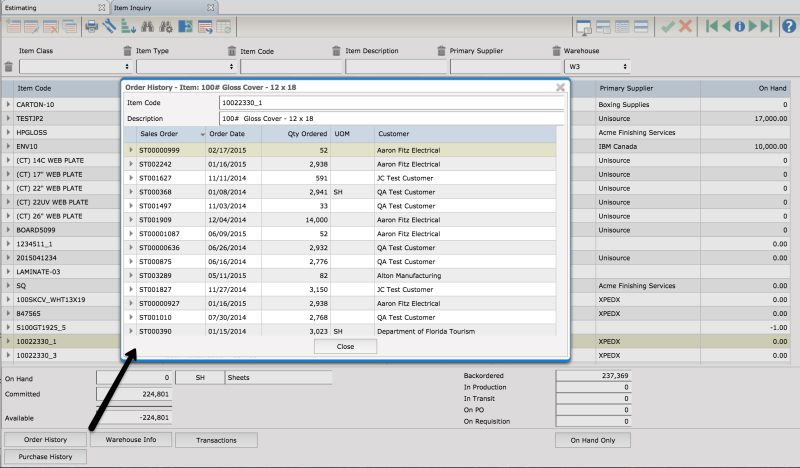This screenshot has width=800, height=468.
Task: Open the Item Class dropdown
Action: (x=76, y=66)
